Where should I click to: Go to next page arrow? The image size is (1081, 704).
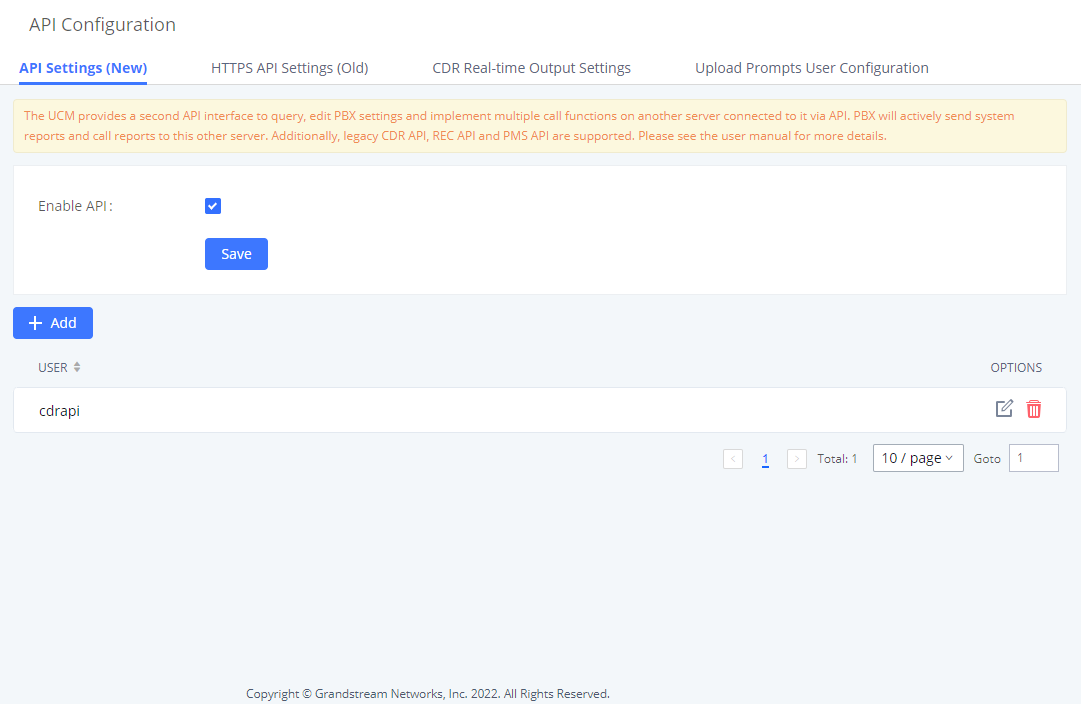(797, 459)
